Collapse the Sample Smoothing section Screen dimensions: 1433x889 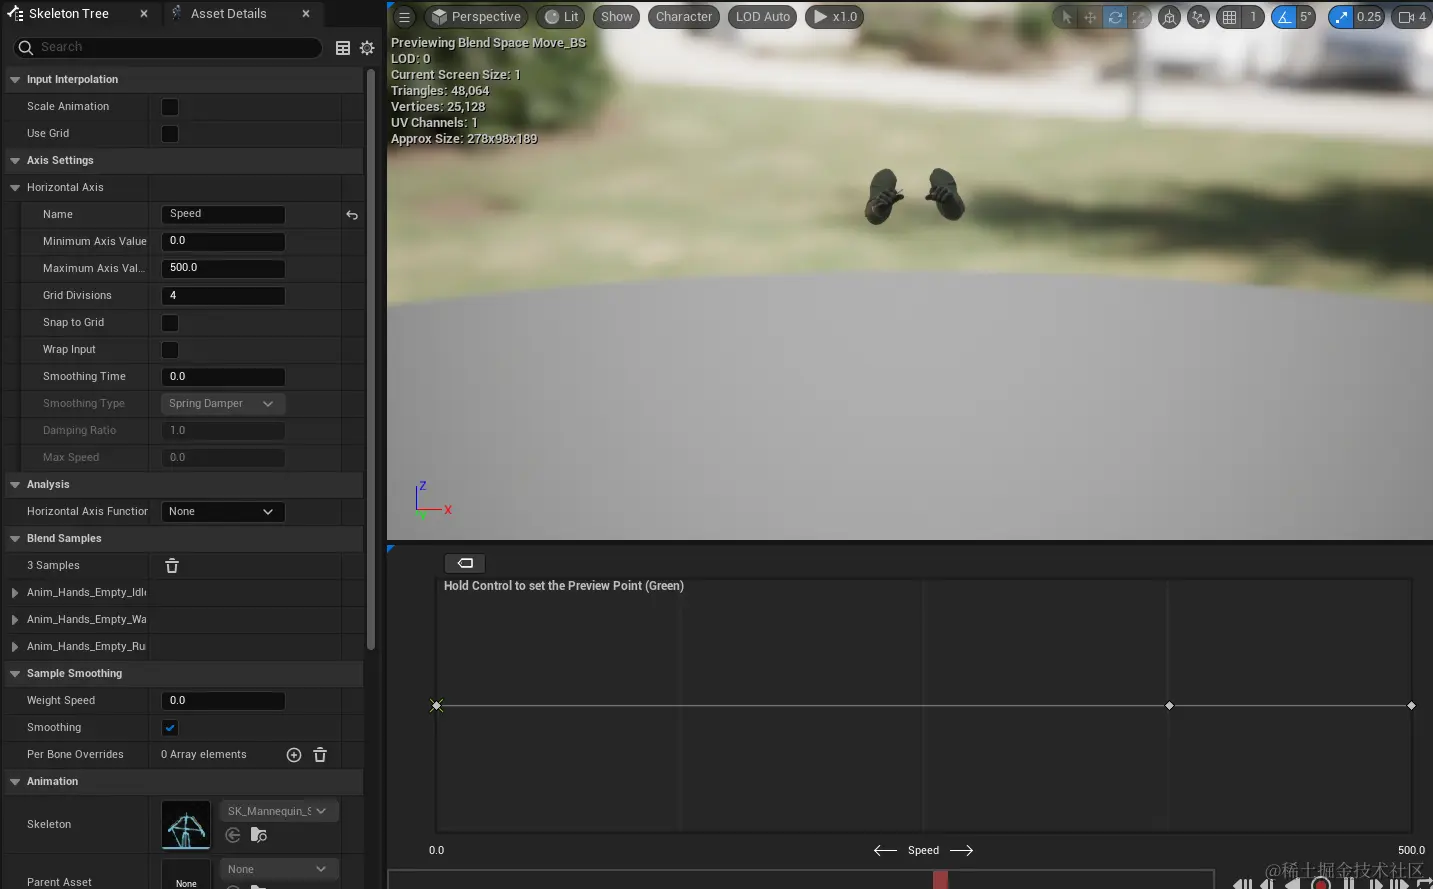click(15, 674)
